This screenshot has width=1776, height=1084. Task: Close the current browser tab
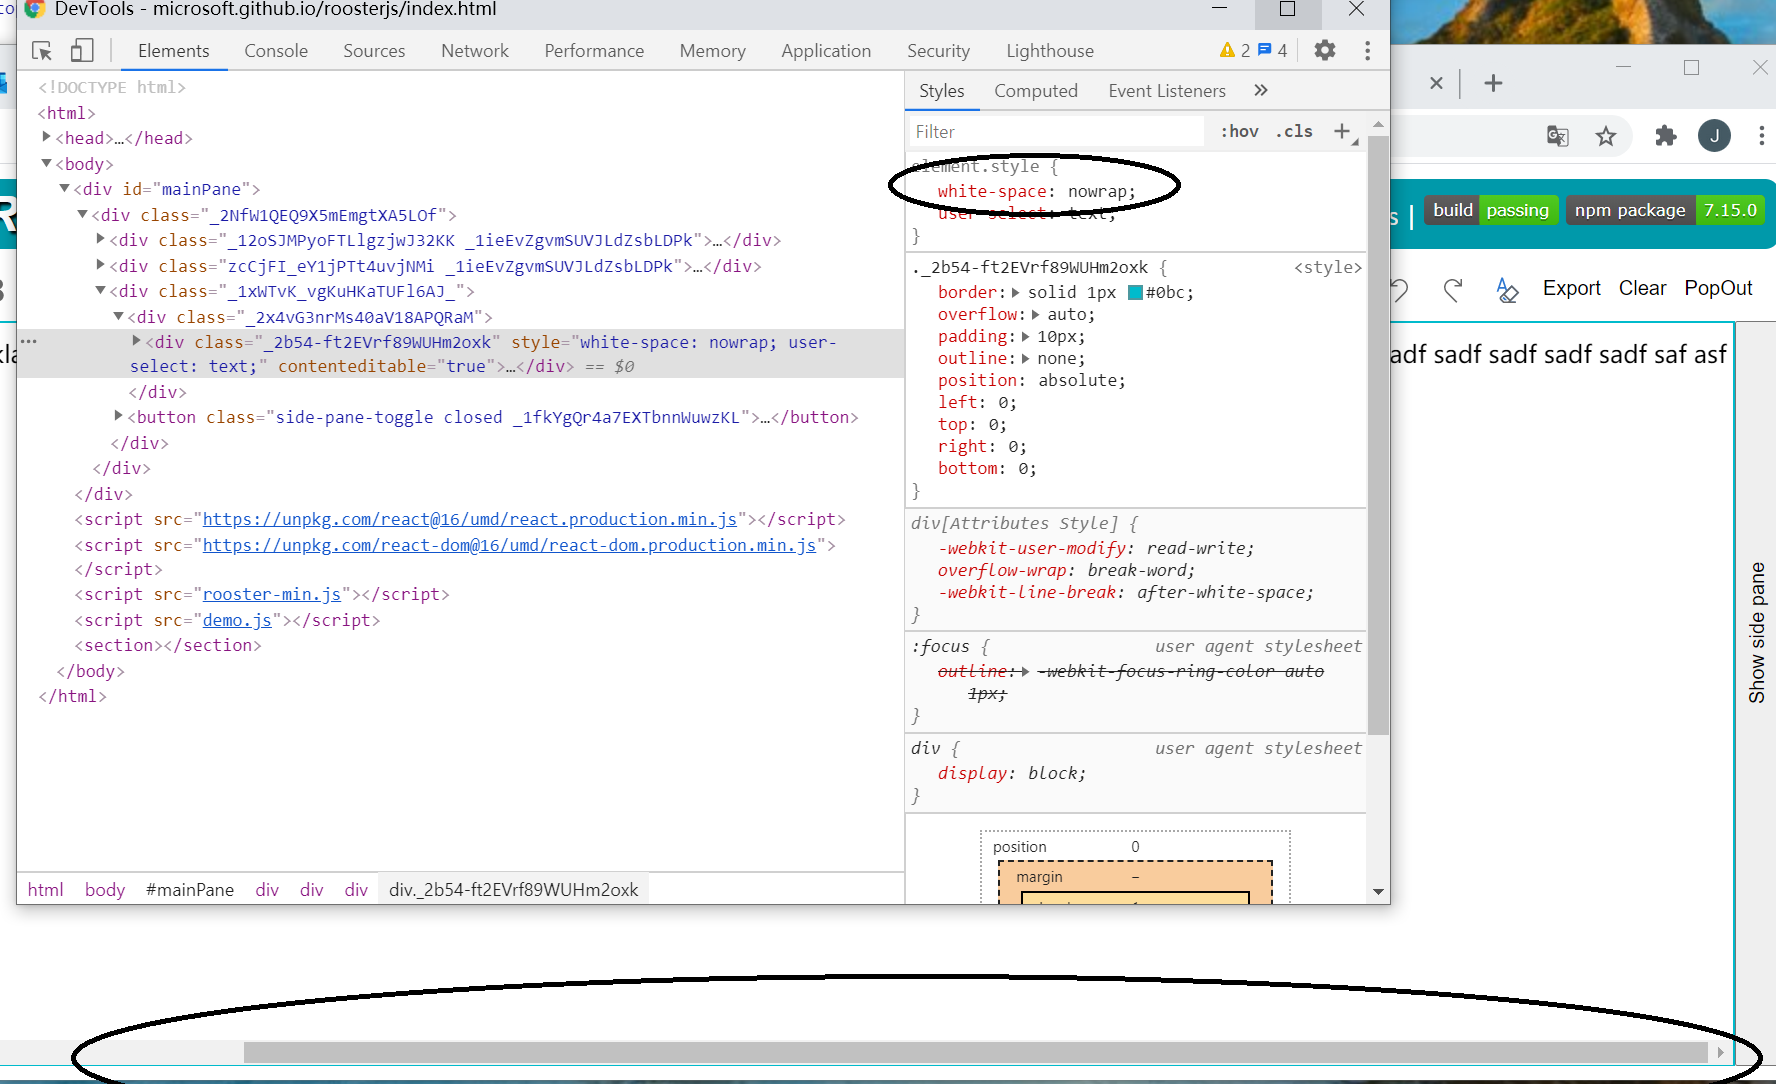pyautogui.click(x=1436, y=83)
